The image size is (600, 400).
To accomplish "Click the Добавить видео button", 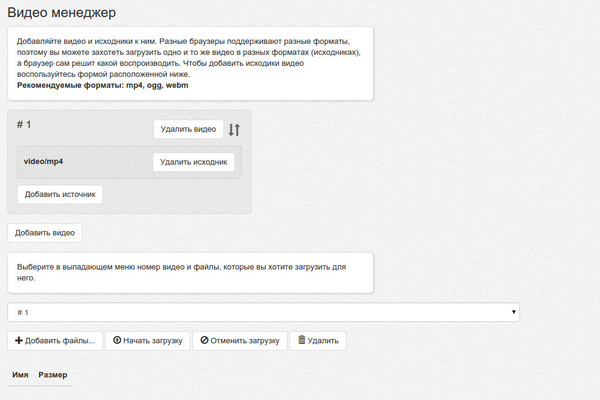I will [x=45, y=232].
